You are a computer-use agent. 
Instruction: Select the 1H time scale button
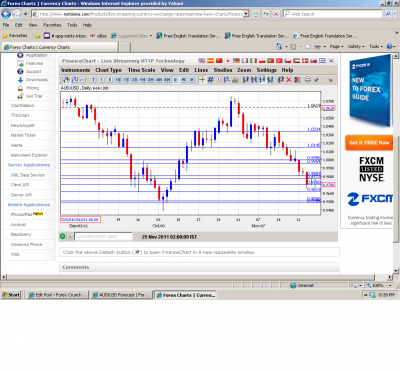[x=143, y=80]
